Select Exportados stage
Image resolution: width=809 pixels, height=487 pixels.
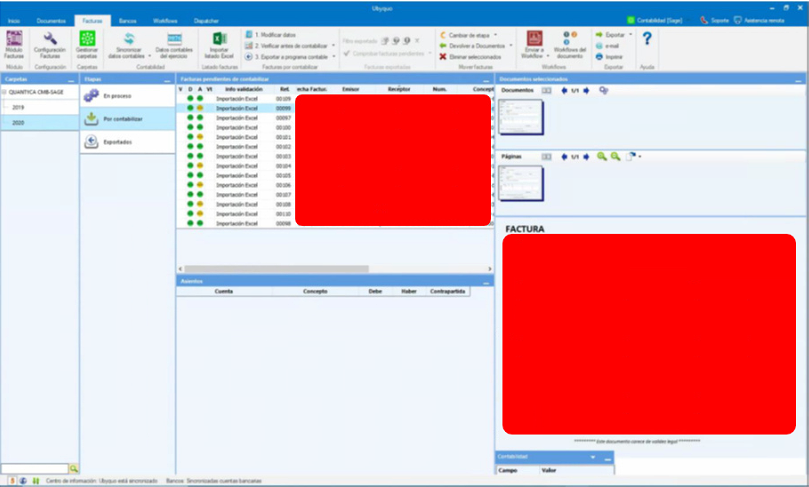127,142
